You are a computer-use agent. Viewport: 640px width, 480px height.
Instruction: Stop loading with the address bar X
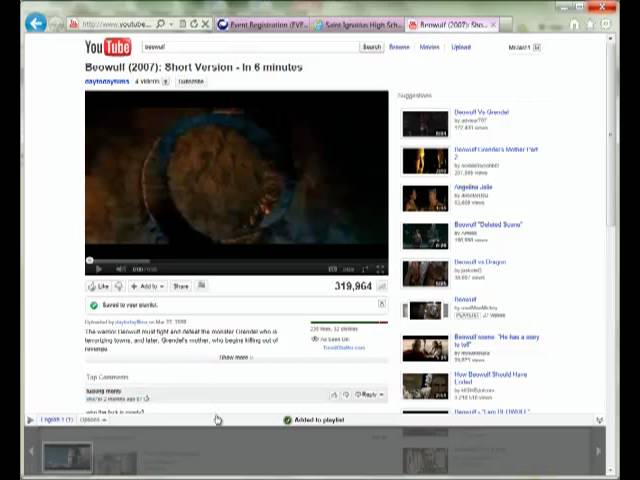[205, 24]
